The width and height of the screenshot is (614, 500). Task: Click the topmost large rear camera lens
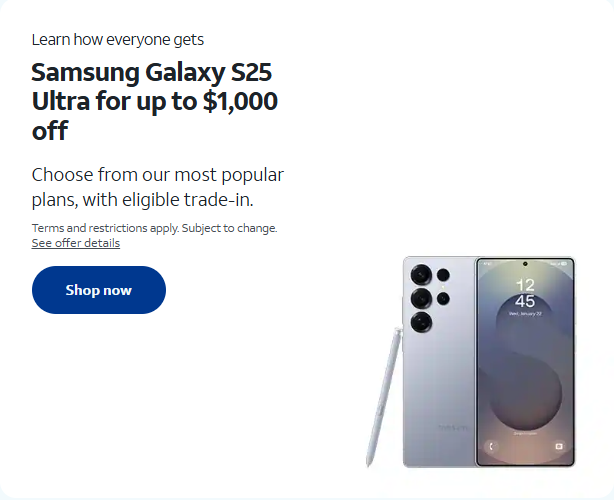(x=421, y=275)
